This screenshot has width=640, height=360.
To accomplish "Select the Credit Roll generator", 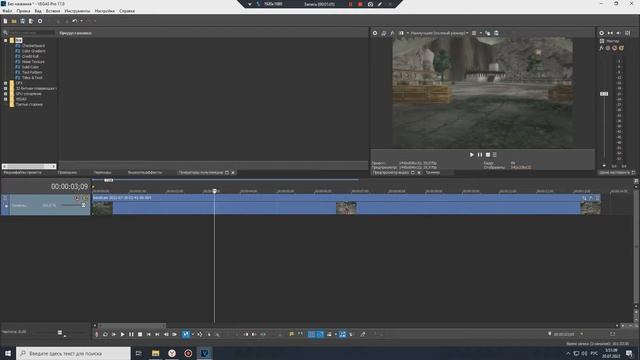I will coord(30,56).
